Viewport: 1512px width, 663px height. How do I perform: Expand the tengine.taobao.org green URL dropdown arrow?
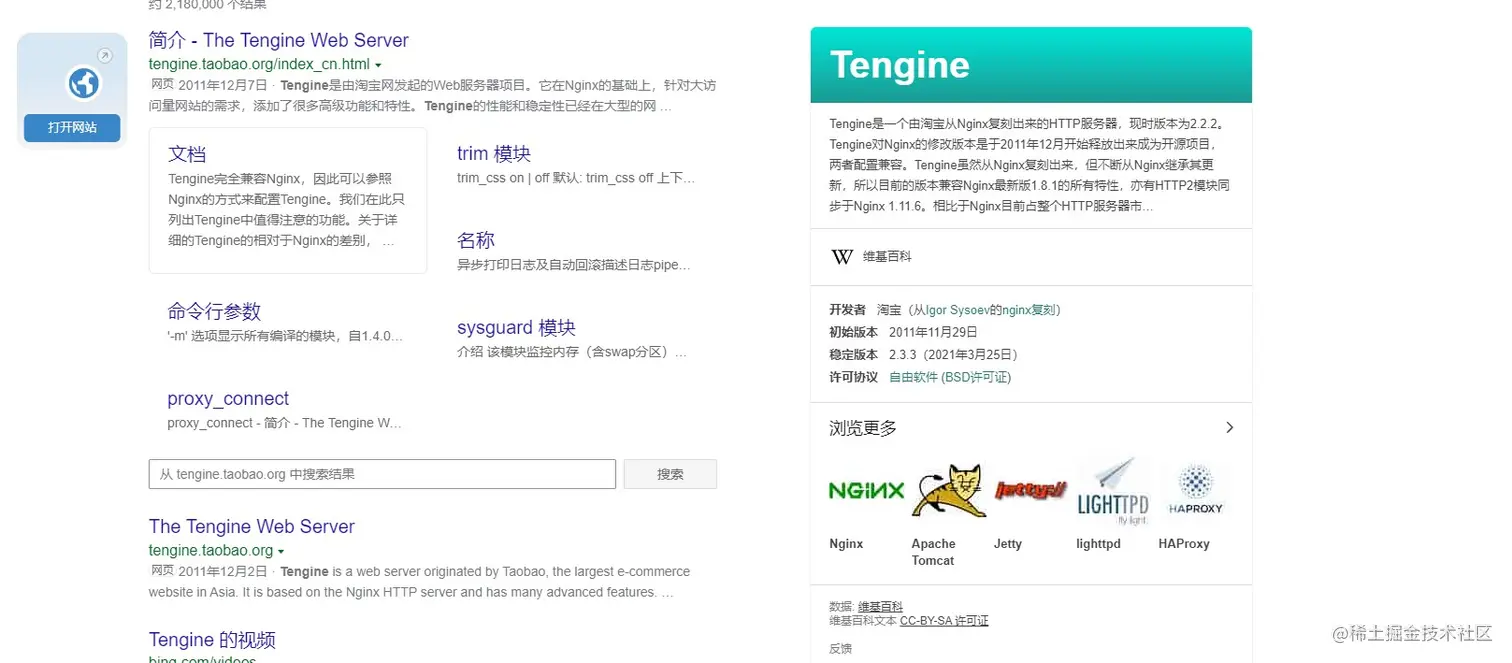click(x=281, y=551)
